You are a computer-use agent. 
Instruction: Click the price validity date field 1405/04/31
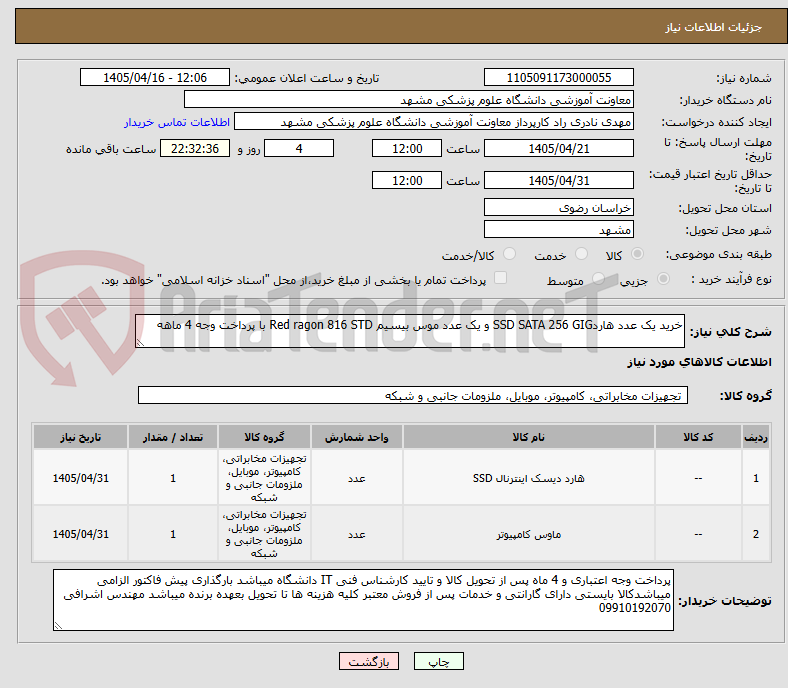click(558, 180)
